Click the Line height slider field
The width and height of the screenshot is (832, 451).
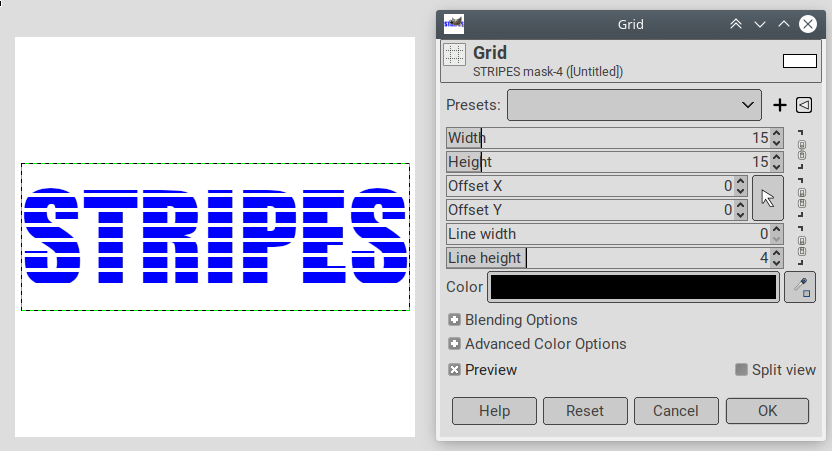point(609,258)
